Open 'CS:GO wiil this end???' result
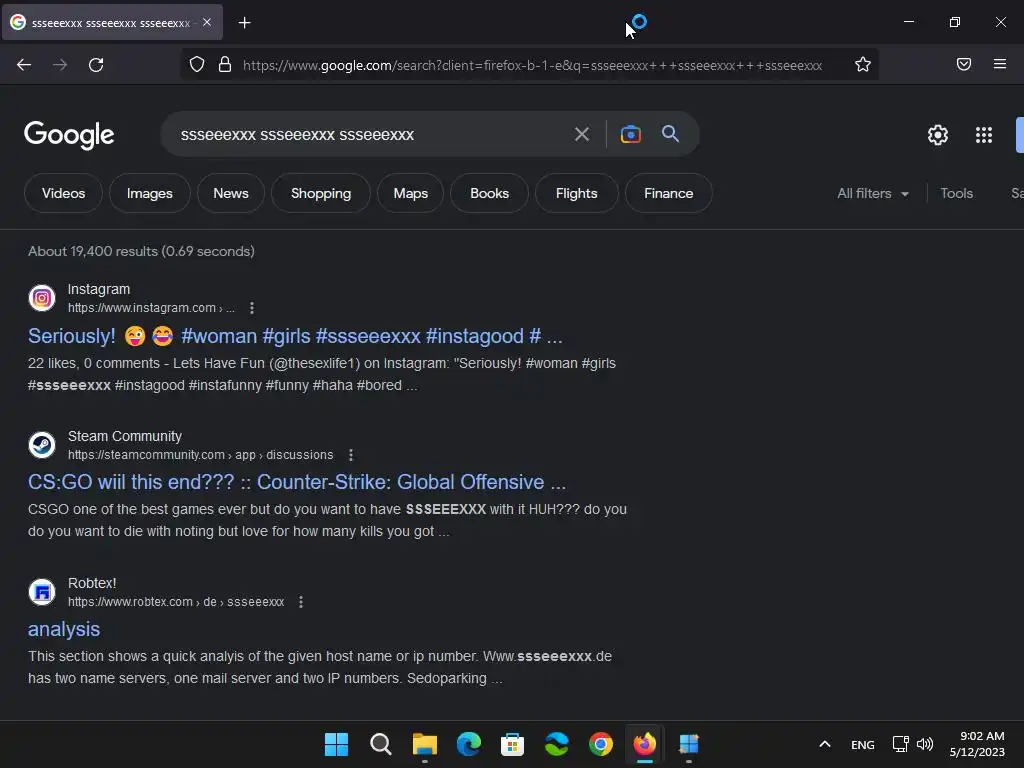 pos(297,482)
